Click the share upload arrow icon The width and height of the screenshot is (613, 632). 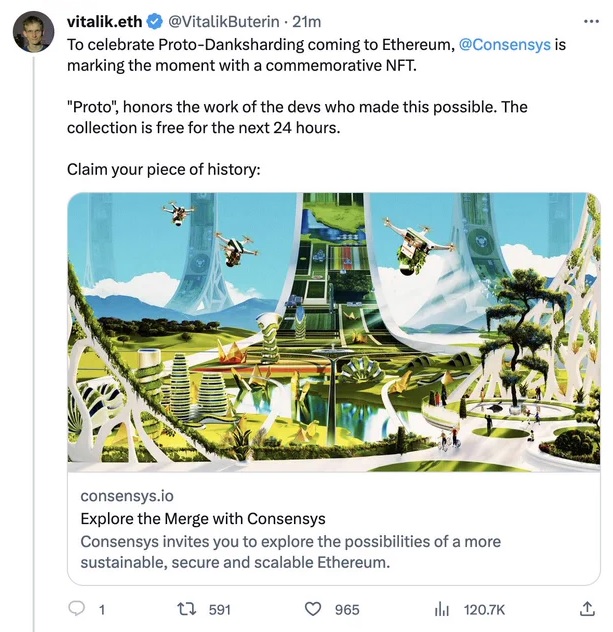(x=587, y=609)
